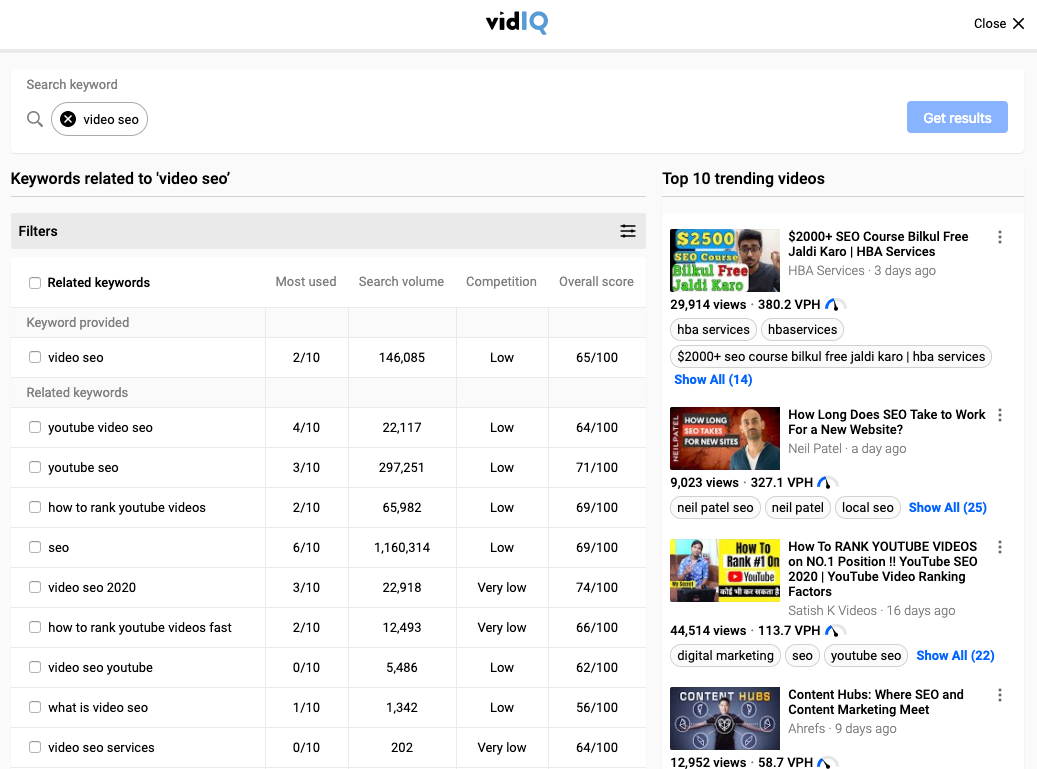The height and width of the screenshot is (769, 1037).
Task: Remove the 'video seo' keyword chip
Action: 68,119
